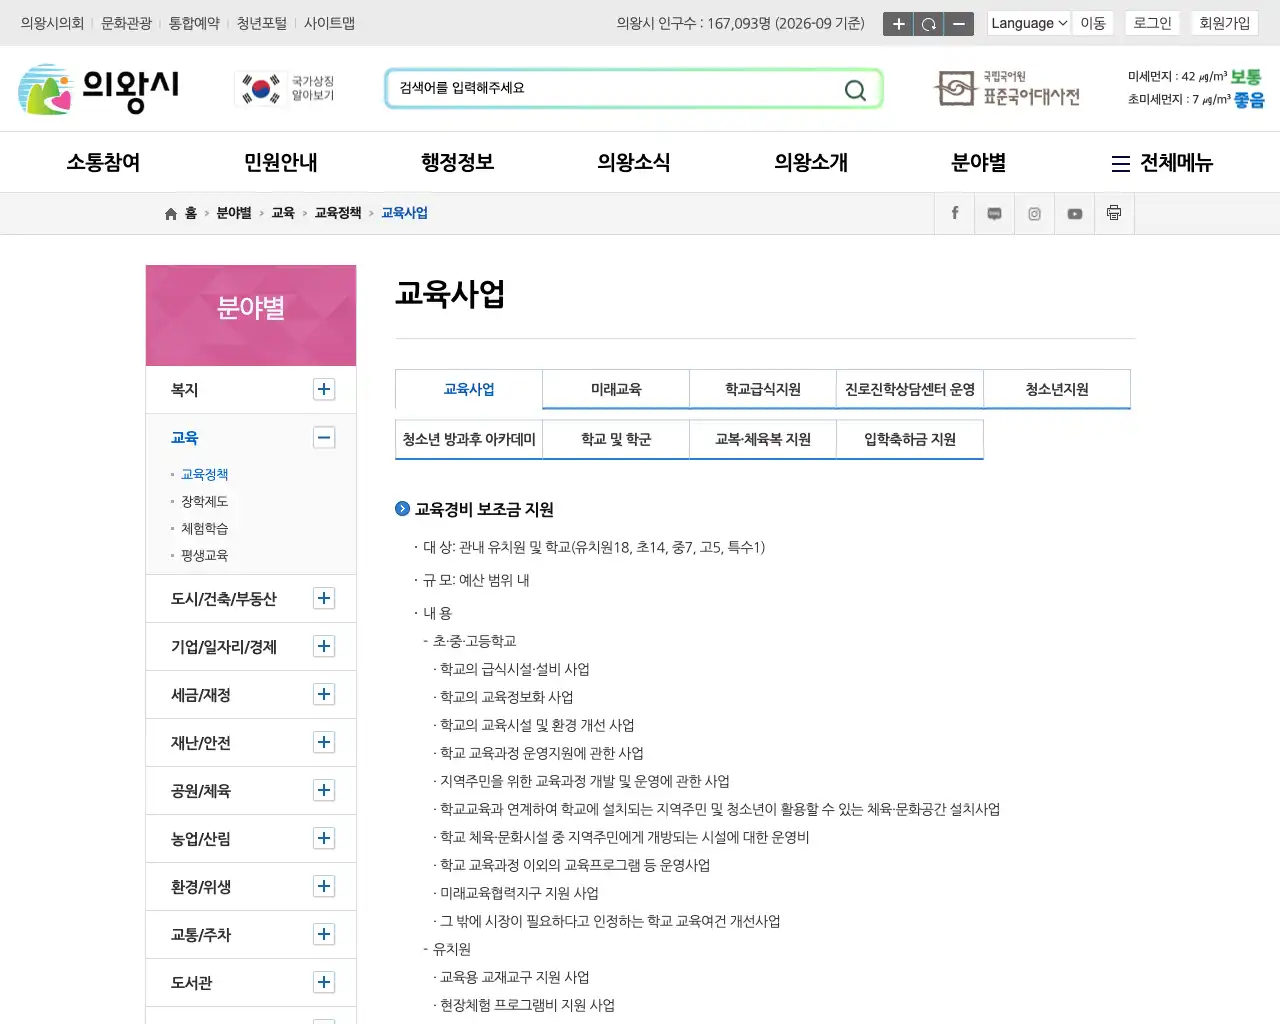Image resolution: width=1280 pixels, height=1024 pixels.
Task: Expand the 재난/안전 sidebar section
Action: pyautogui.click(x=324, y=743)
